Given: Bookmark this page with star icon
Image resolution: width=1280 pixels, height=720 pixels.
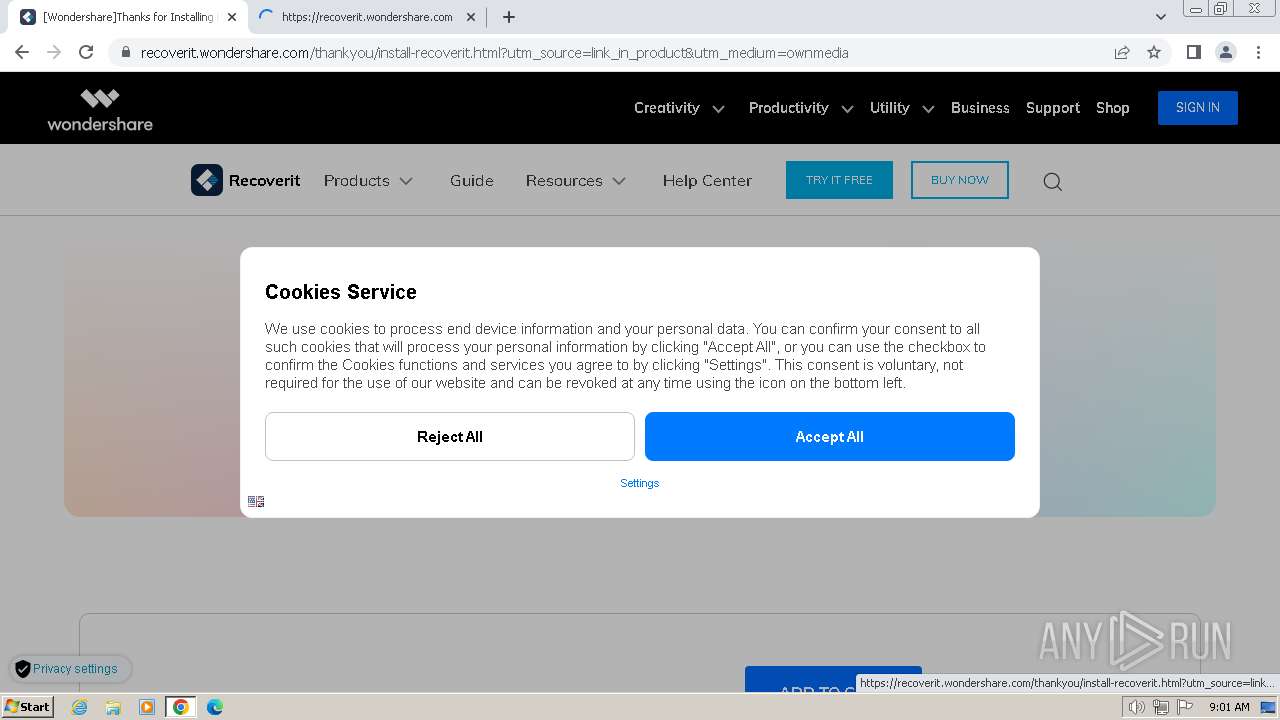Looking at the screenshot, I should pyautogui.click(x=1154, y=52).
